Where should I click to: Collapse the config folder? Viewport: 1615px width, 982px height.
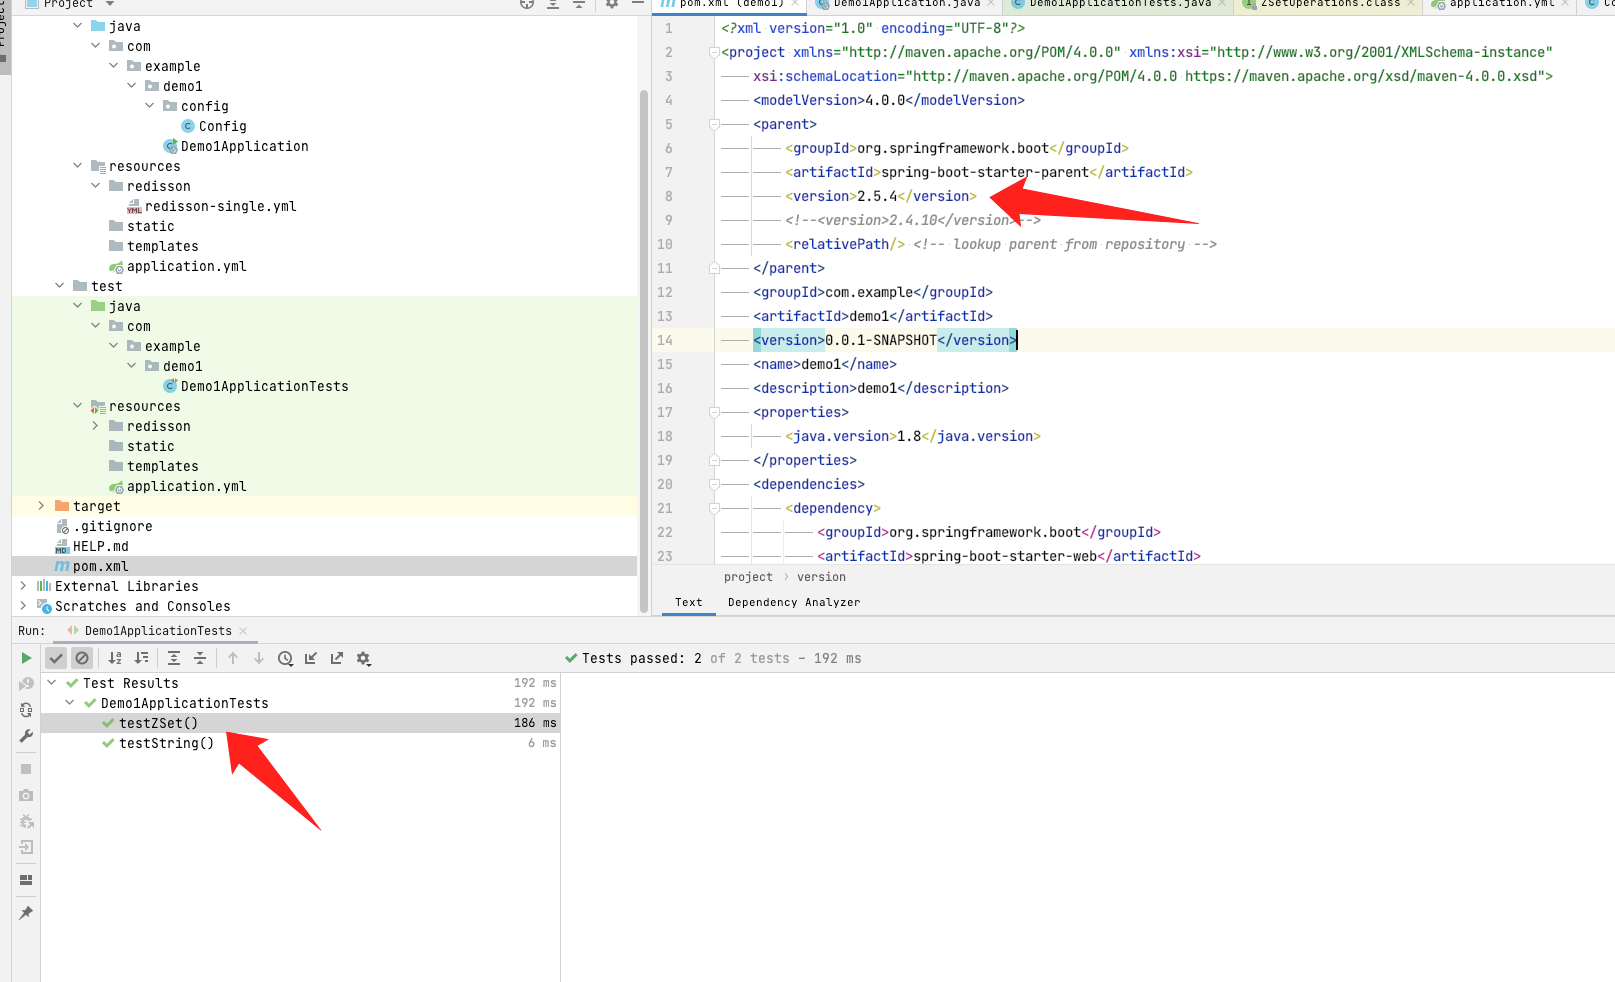150,106
